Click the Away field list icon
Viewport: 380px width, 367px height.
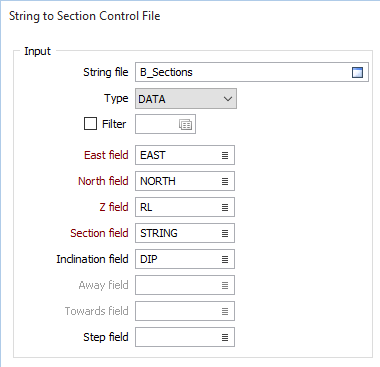coord(225,285)
